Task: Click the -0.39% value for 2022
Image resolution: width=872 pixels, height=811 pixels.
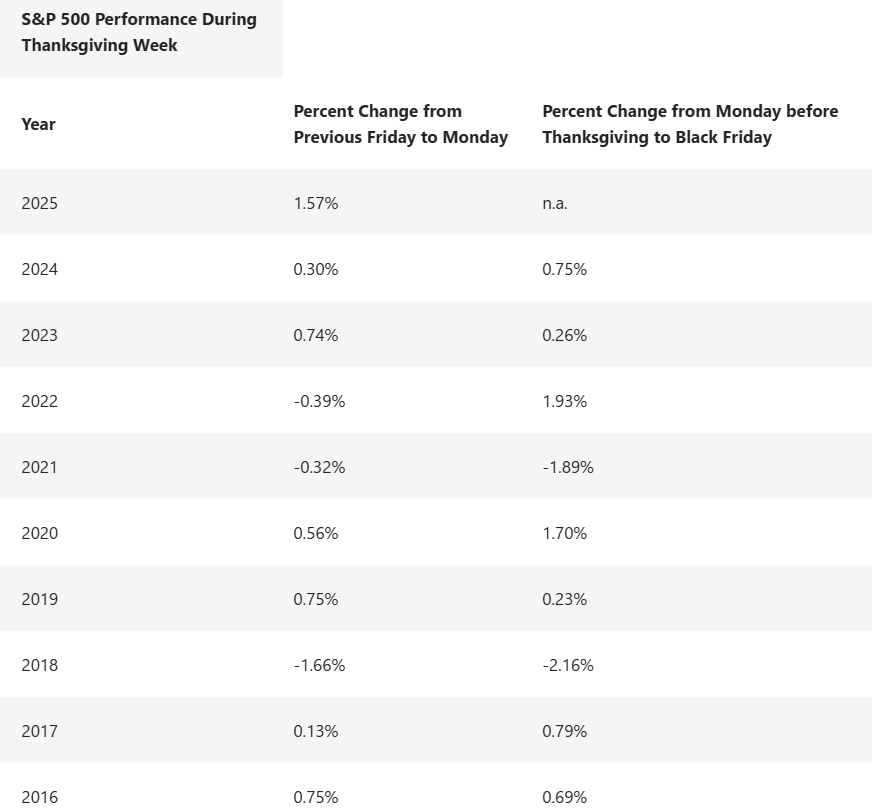Action: coord(319,401)
